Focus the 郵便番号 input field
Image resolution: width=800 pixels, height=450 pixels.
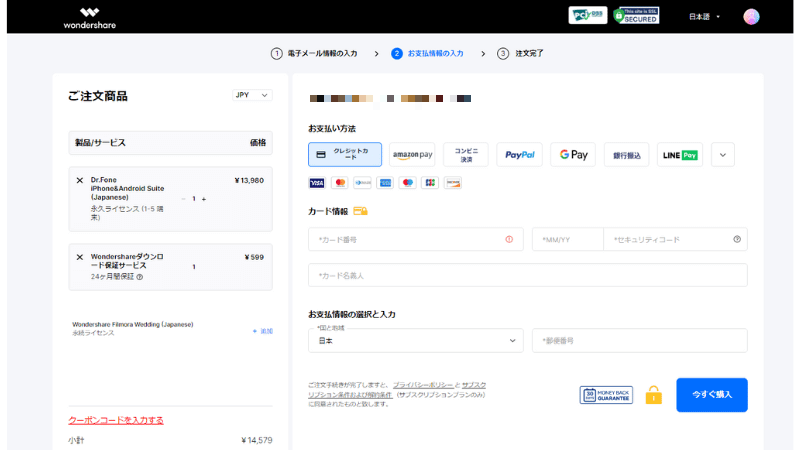(x=639, y=340)
